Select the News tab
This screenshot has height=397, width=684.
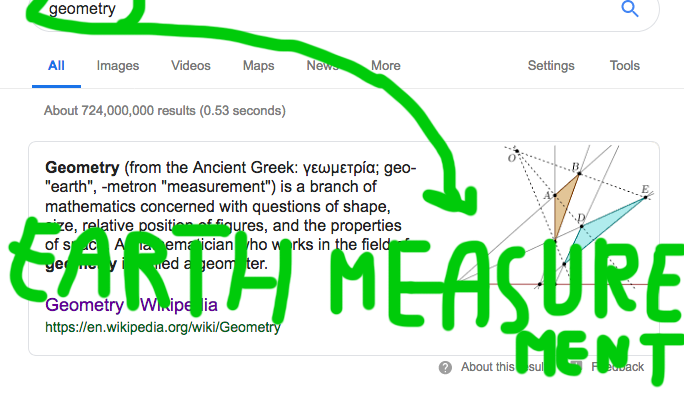coord(322,65)
